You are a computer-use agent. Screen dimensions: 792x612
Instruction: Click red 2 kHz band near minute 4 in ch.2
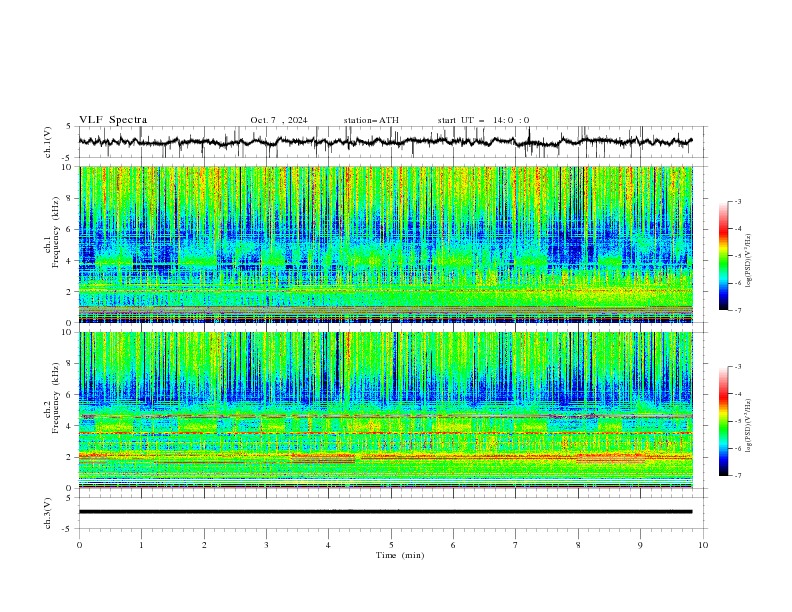[323, 458]
